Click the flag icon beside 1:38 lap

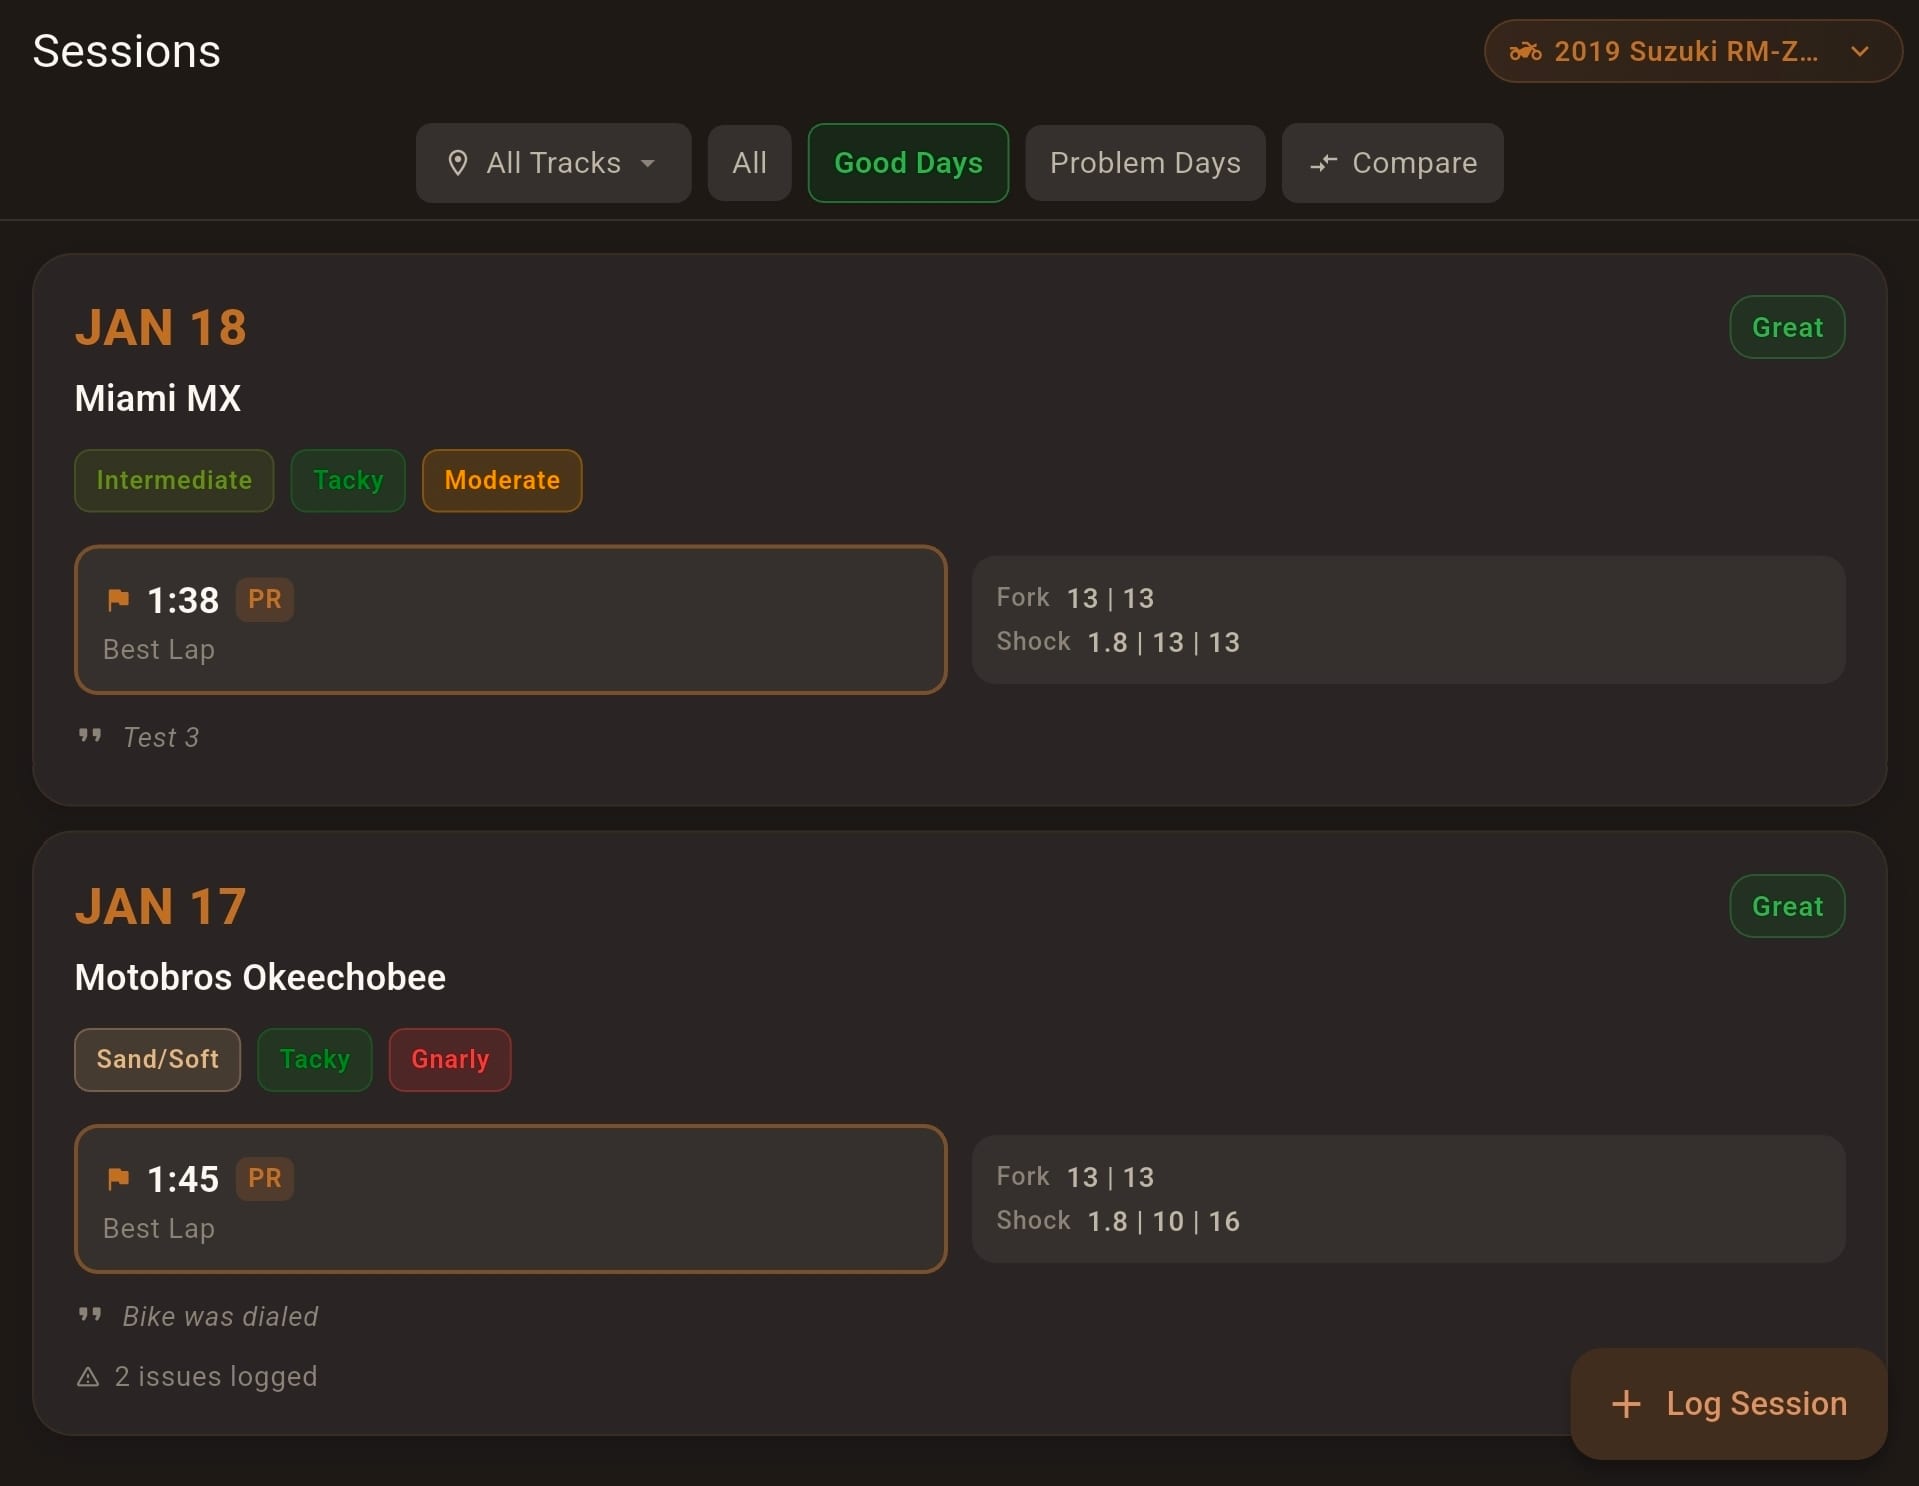118,599
